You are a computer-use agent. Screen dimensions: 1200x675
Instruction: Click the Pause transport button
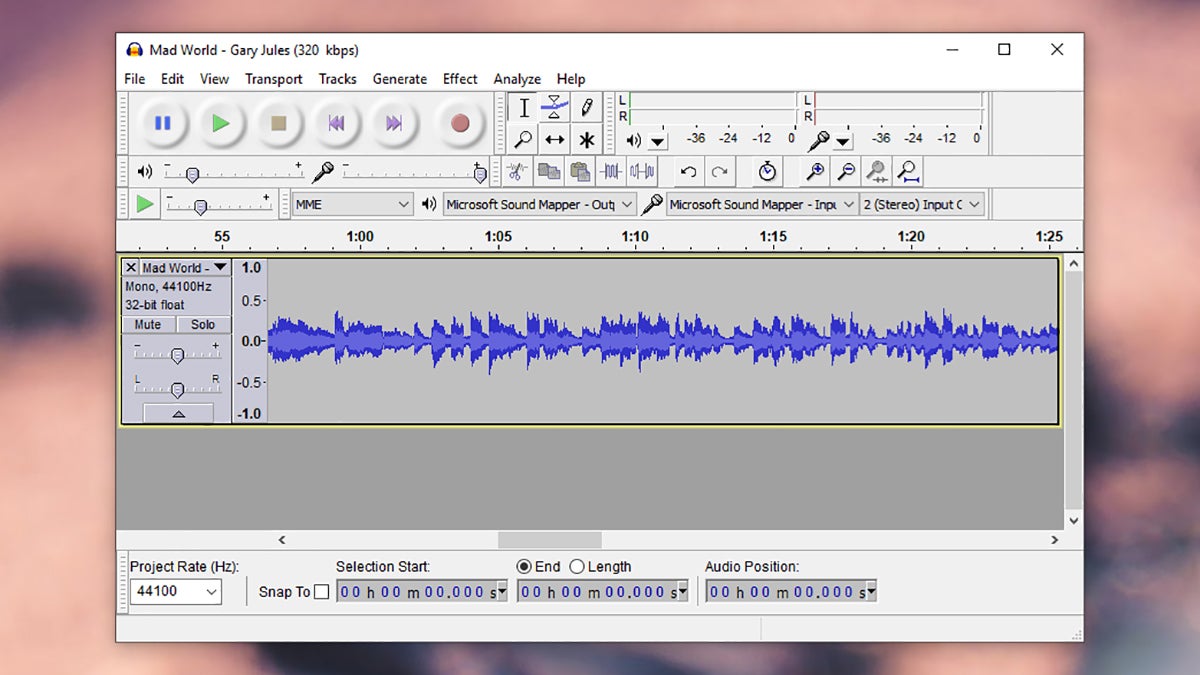tap(162, 123)
